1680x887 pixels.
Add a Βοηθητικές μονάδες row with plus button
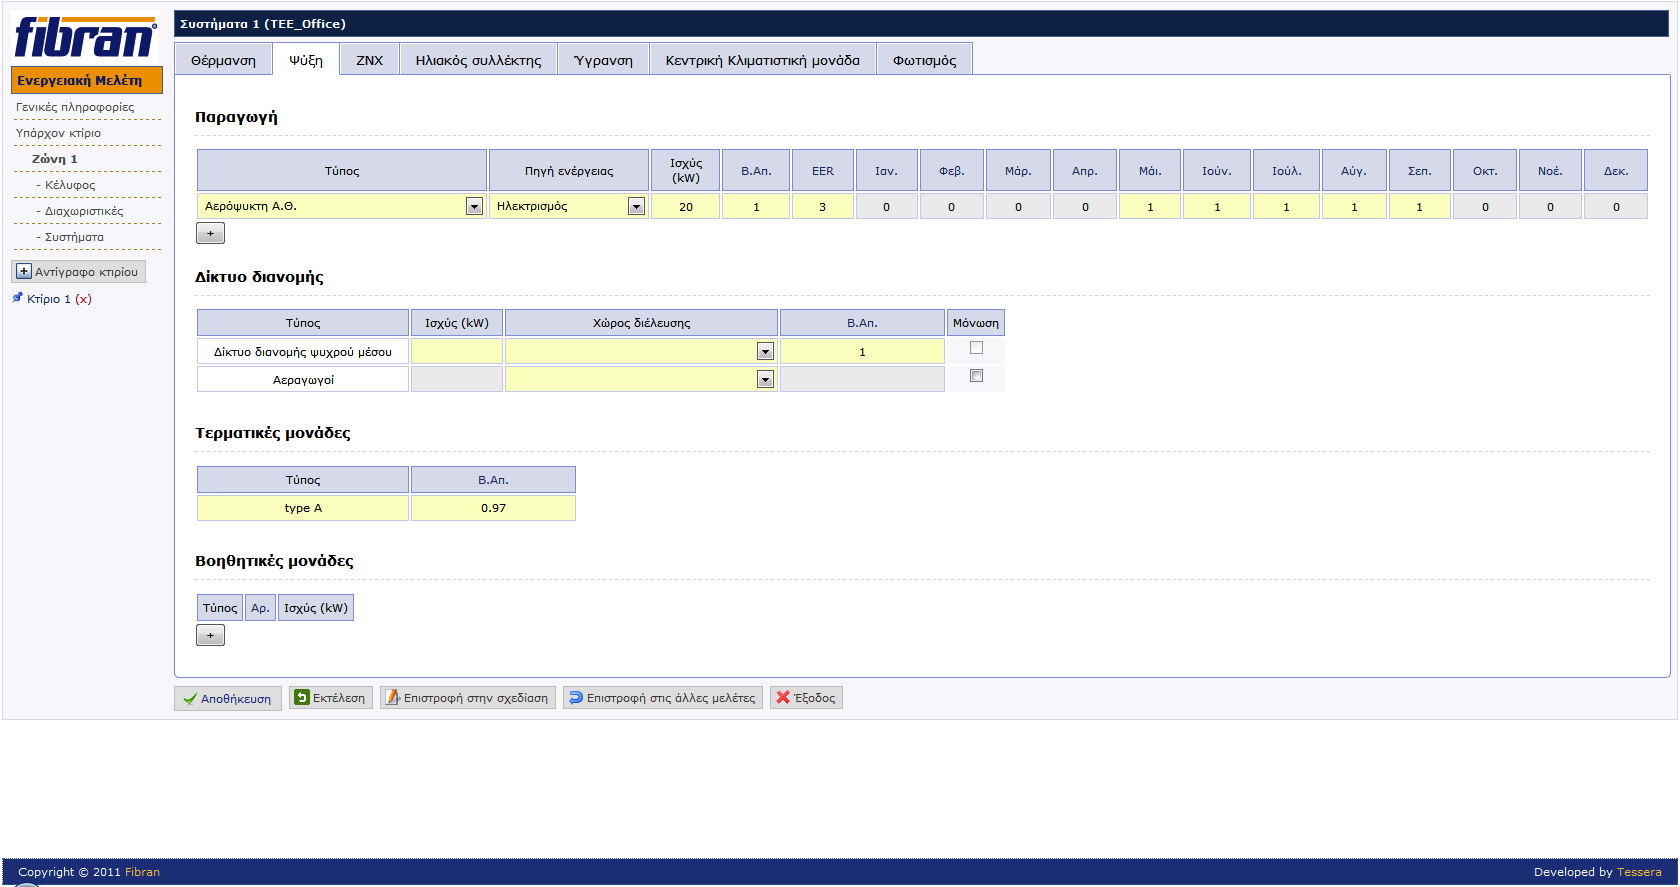pos(210,635)
